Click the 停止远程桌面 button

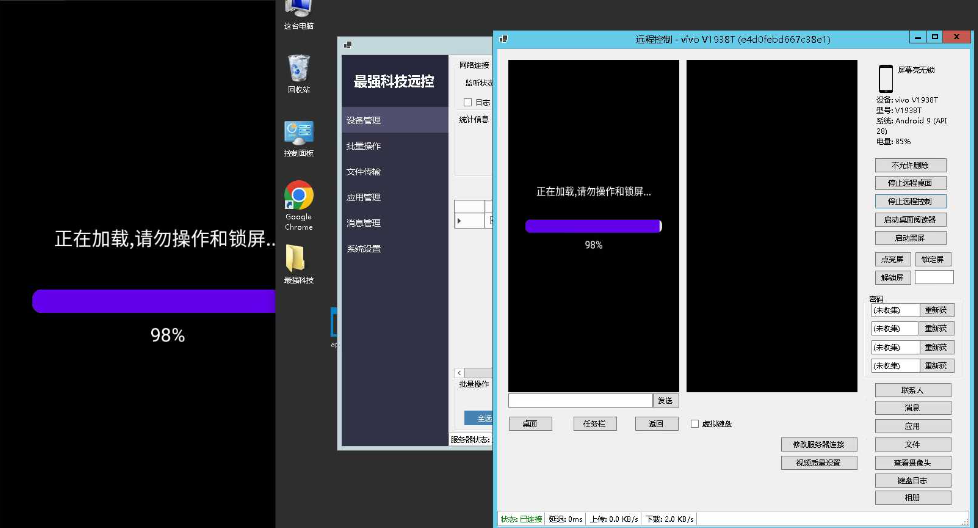pos(911,183)
